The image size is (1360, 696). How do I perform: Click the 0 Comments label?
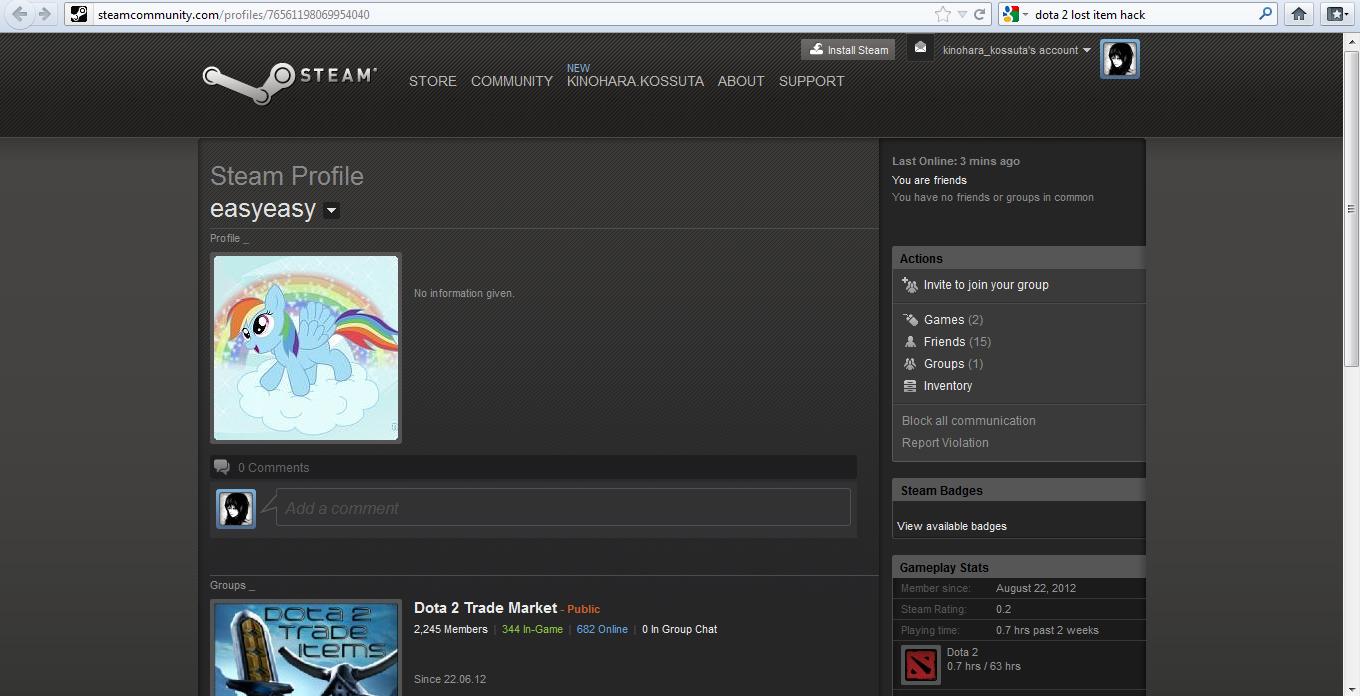tap(273, 467)
